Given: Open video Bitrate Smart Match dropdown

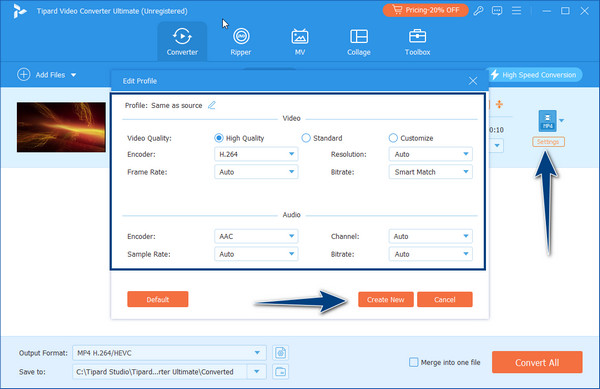Looking at the screenshot, I should [430, 172].
